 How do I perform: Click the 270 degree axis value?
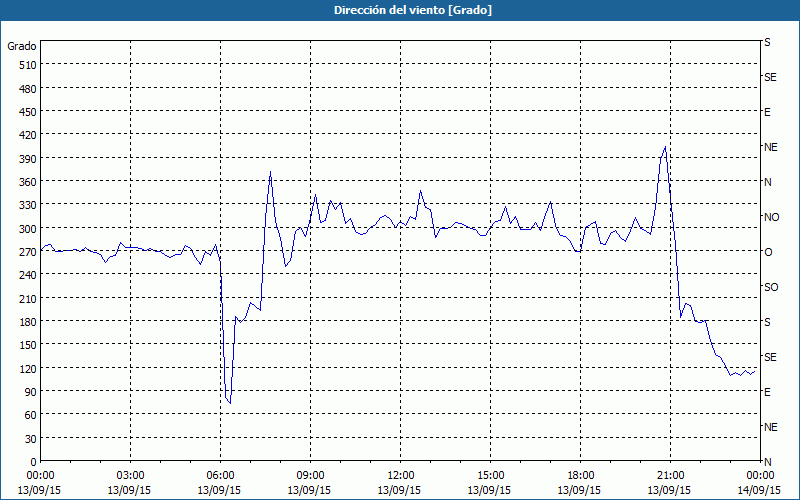click(29, 252)
